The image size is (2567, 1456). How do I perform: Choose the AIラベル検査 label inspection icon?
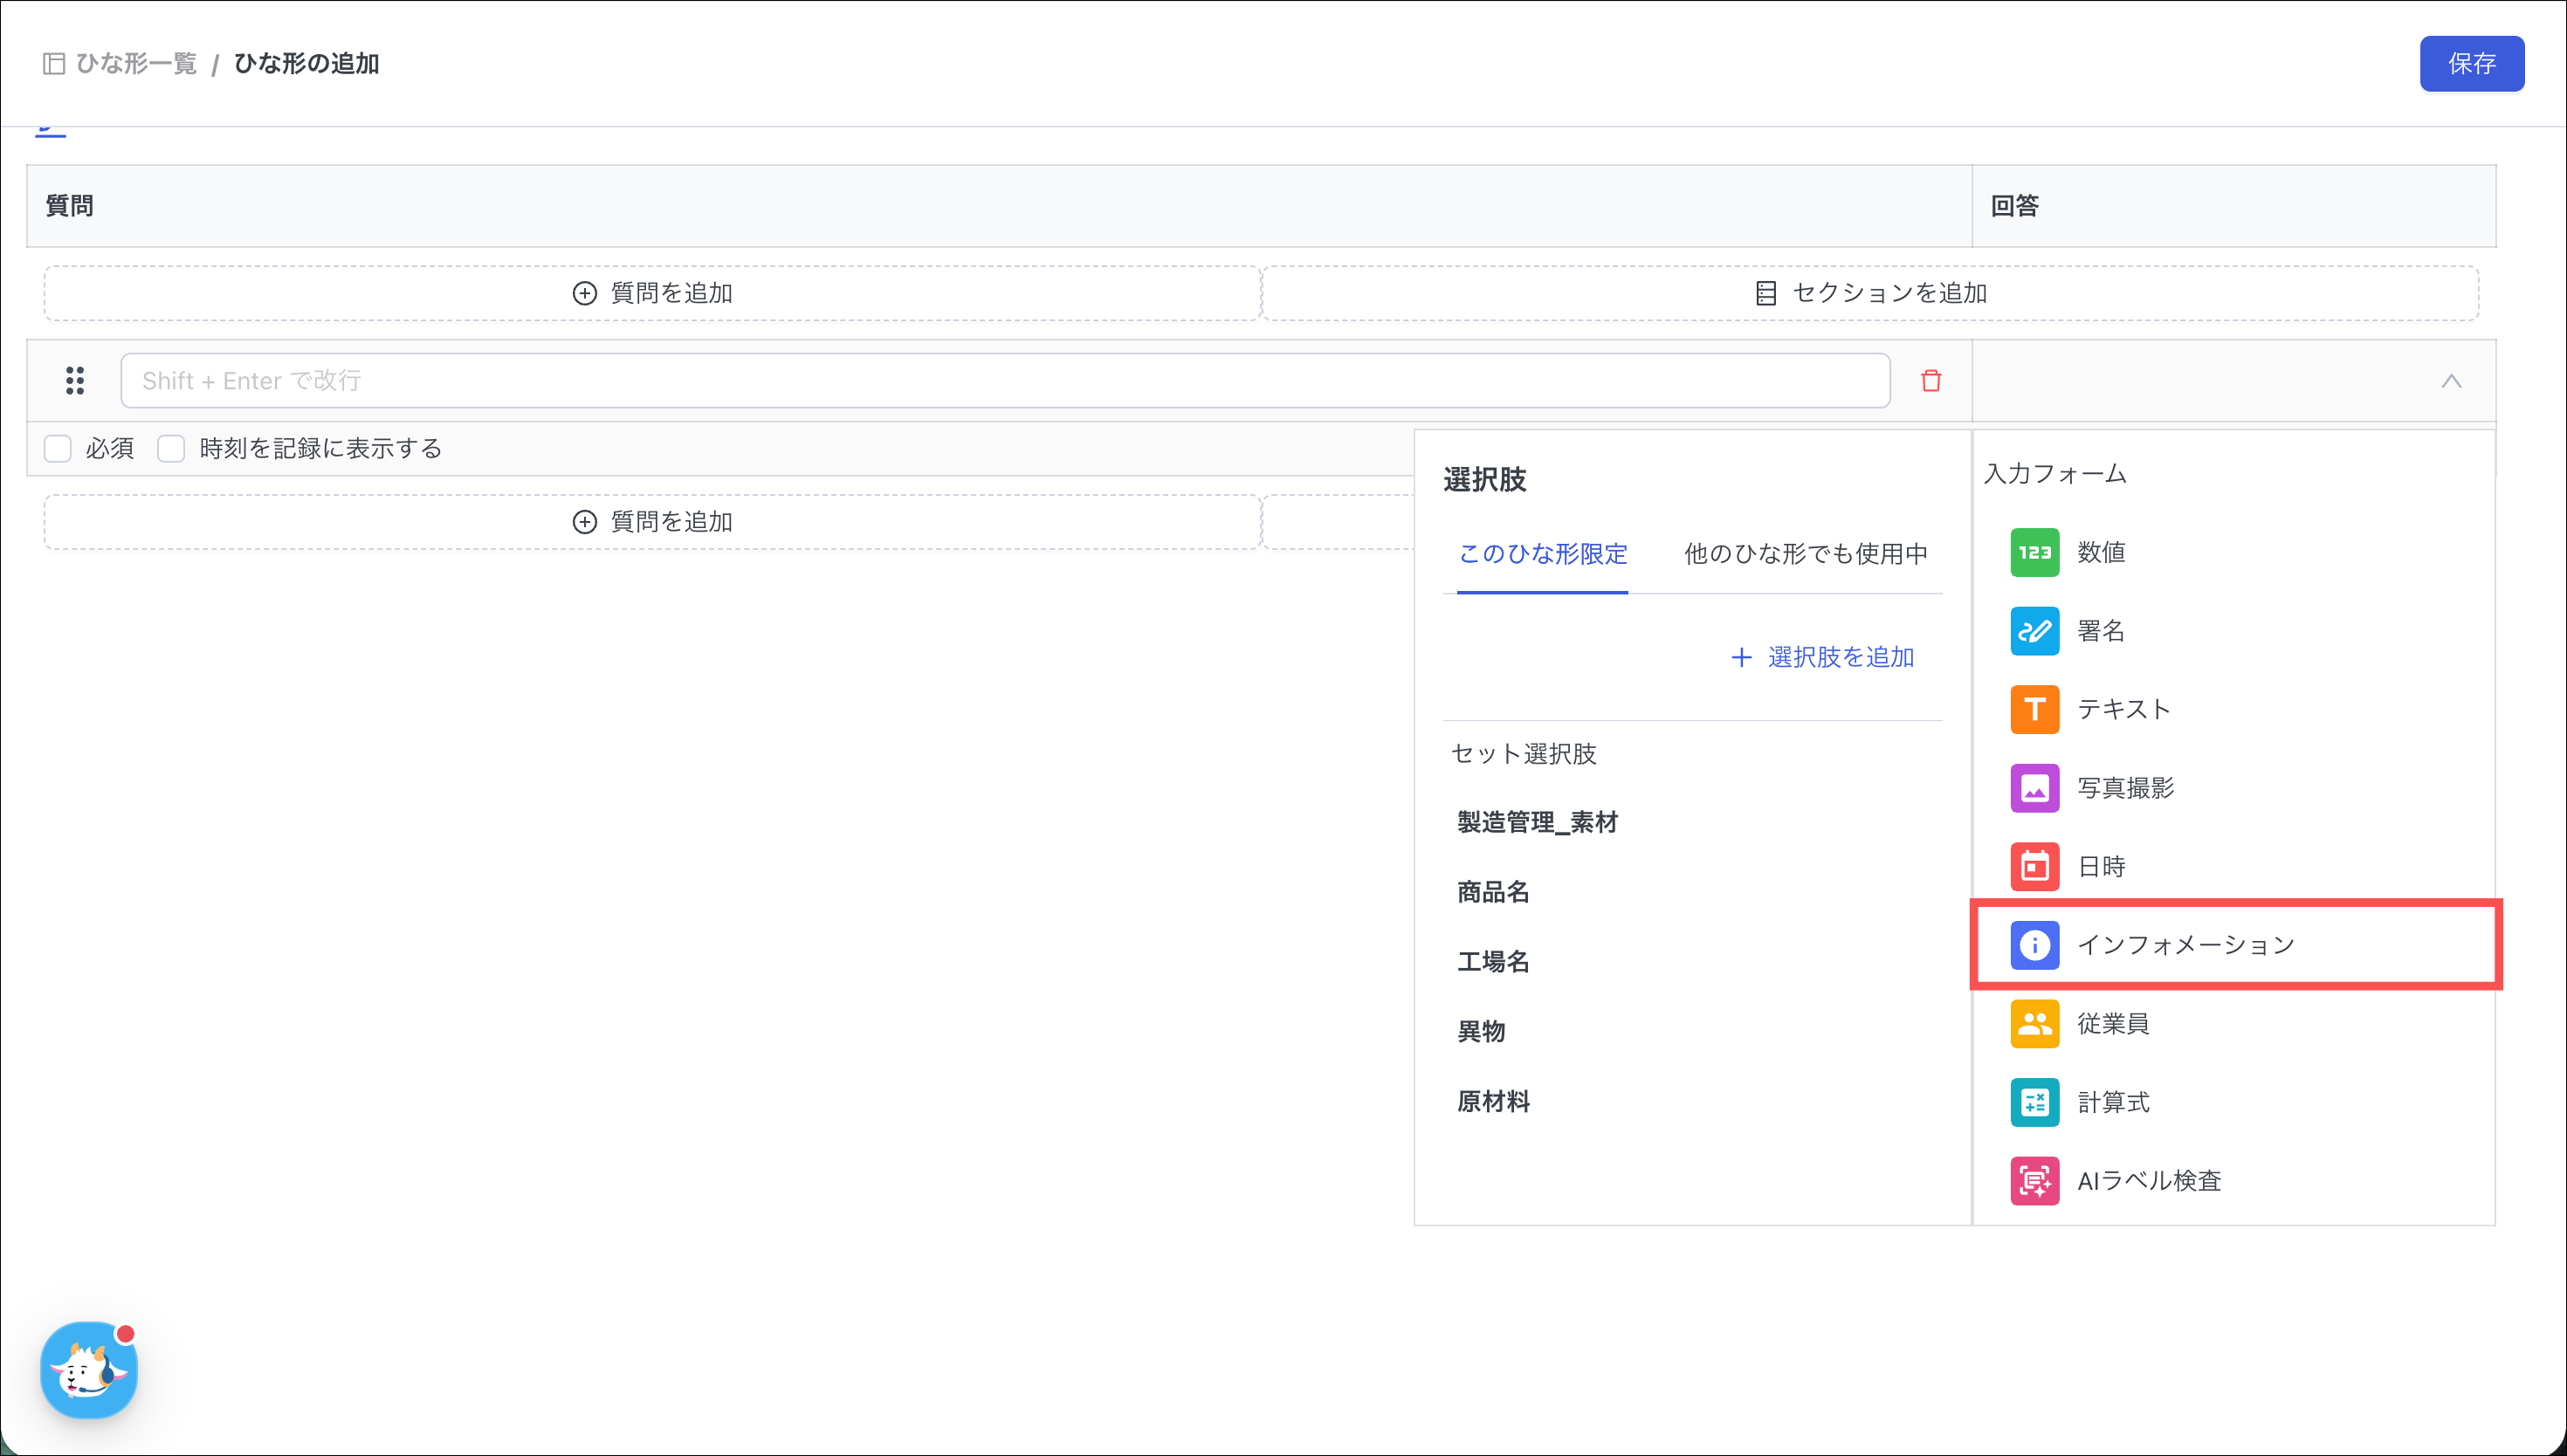coord(2034,1181)
